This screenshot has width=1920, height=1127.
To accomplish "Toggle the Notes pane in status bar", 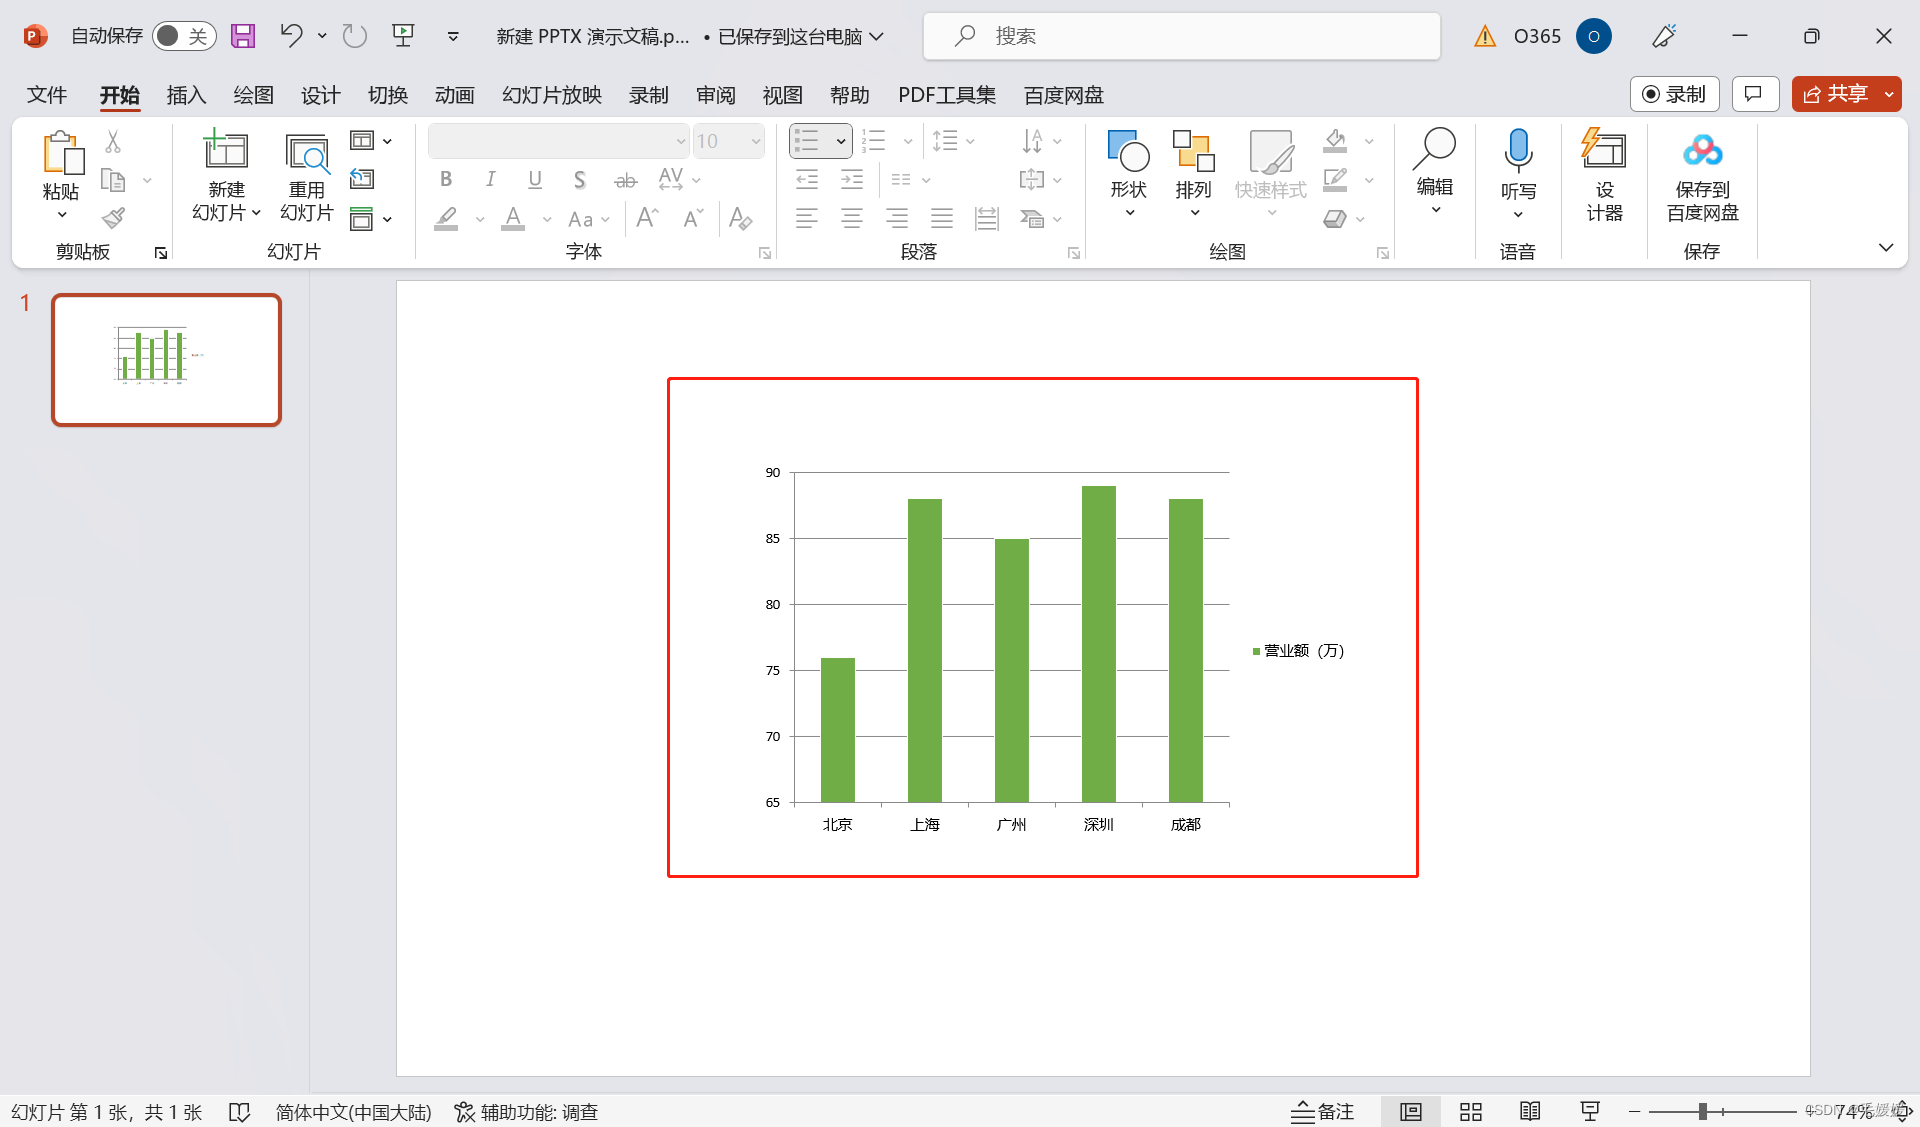I will [x=1322, y=1112].
